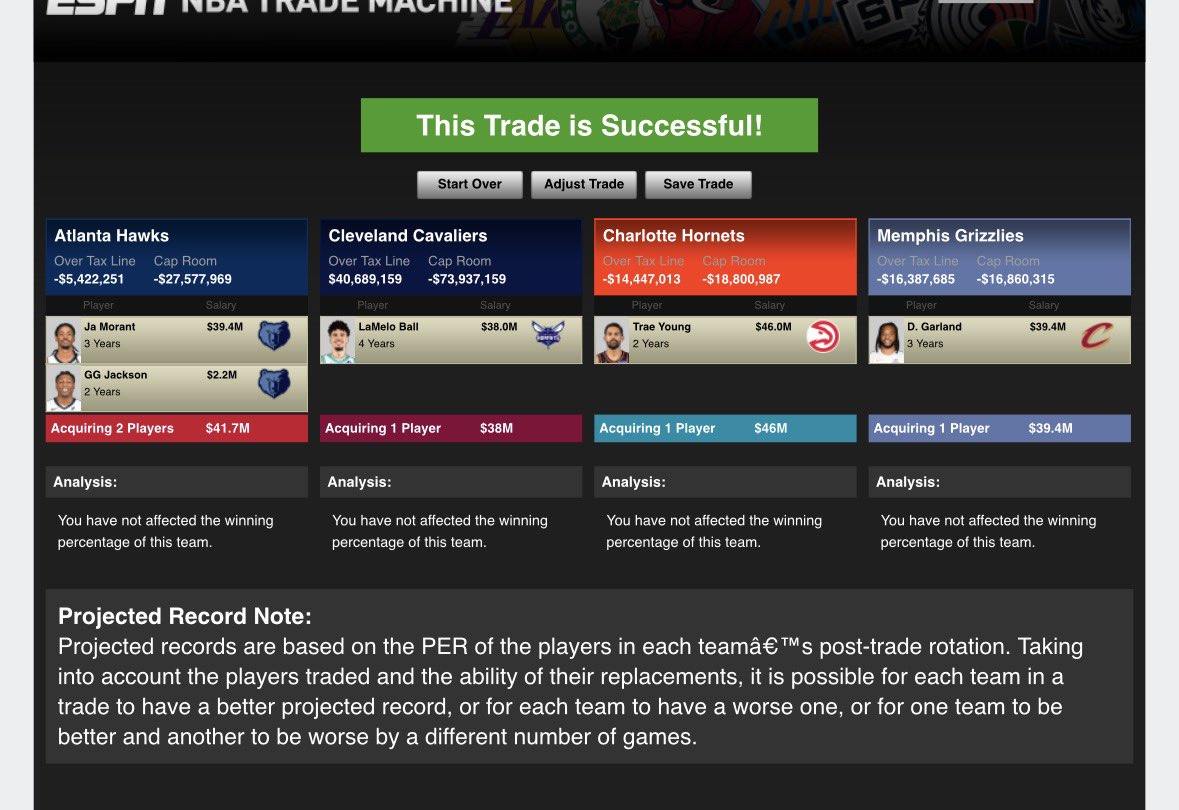Click the This Trade is Successful banner
Screen dimensions: 1179x810
pyautogui.click(x=590, y=125)
